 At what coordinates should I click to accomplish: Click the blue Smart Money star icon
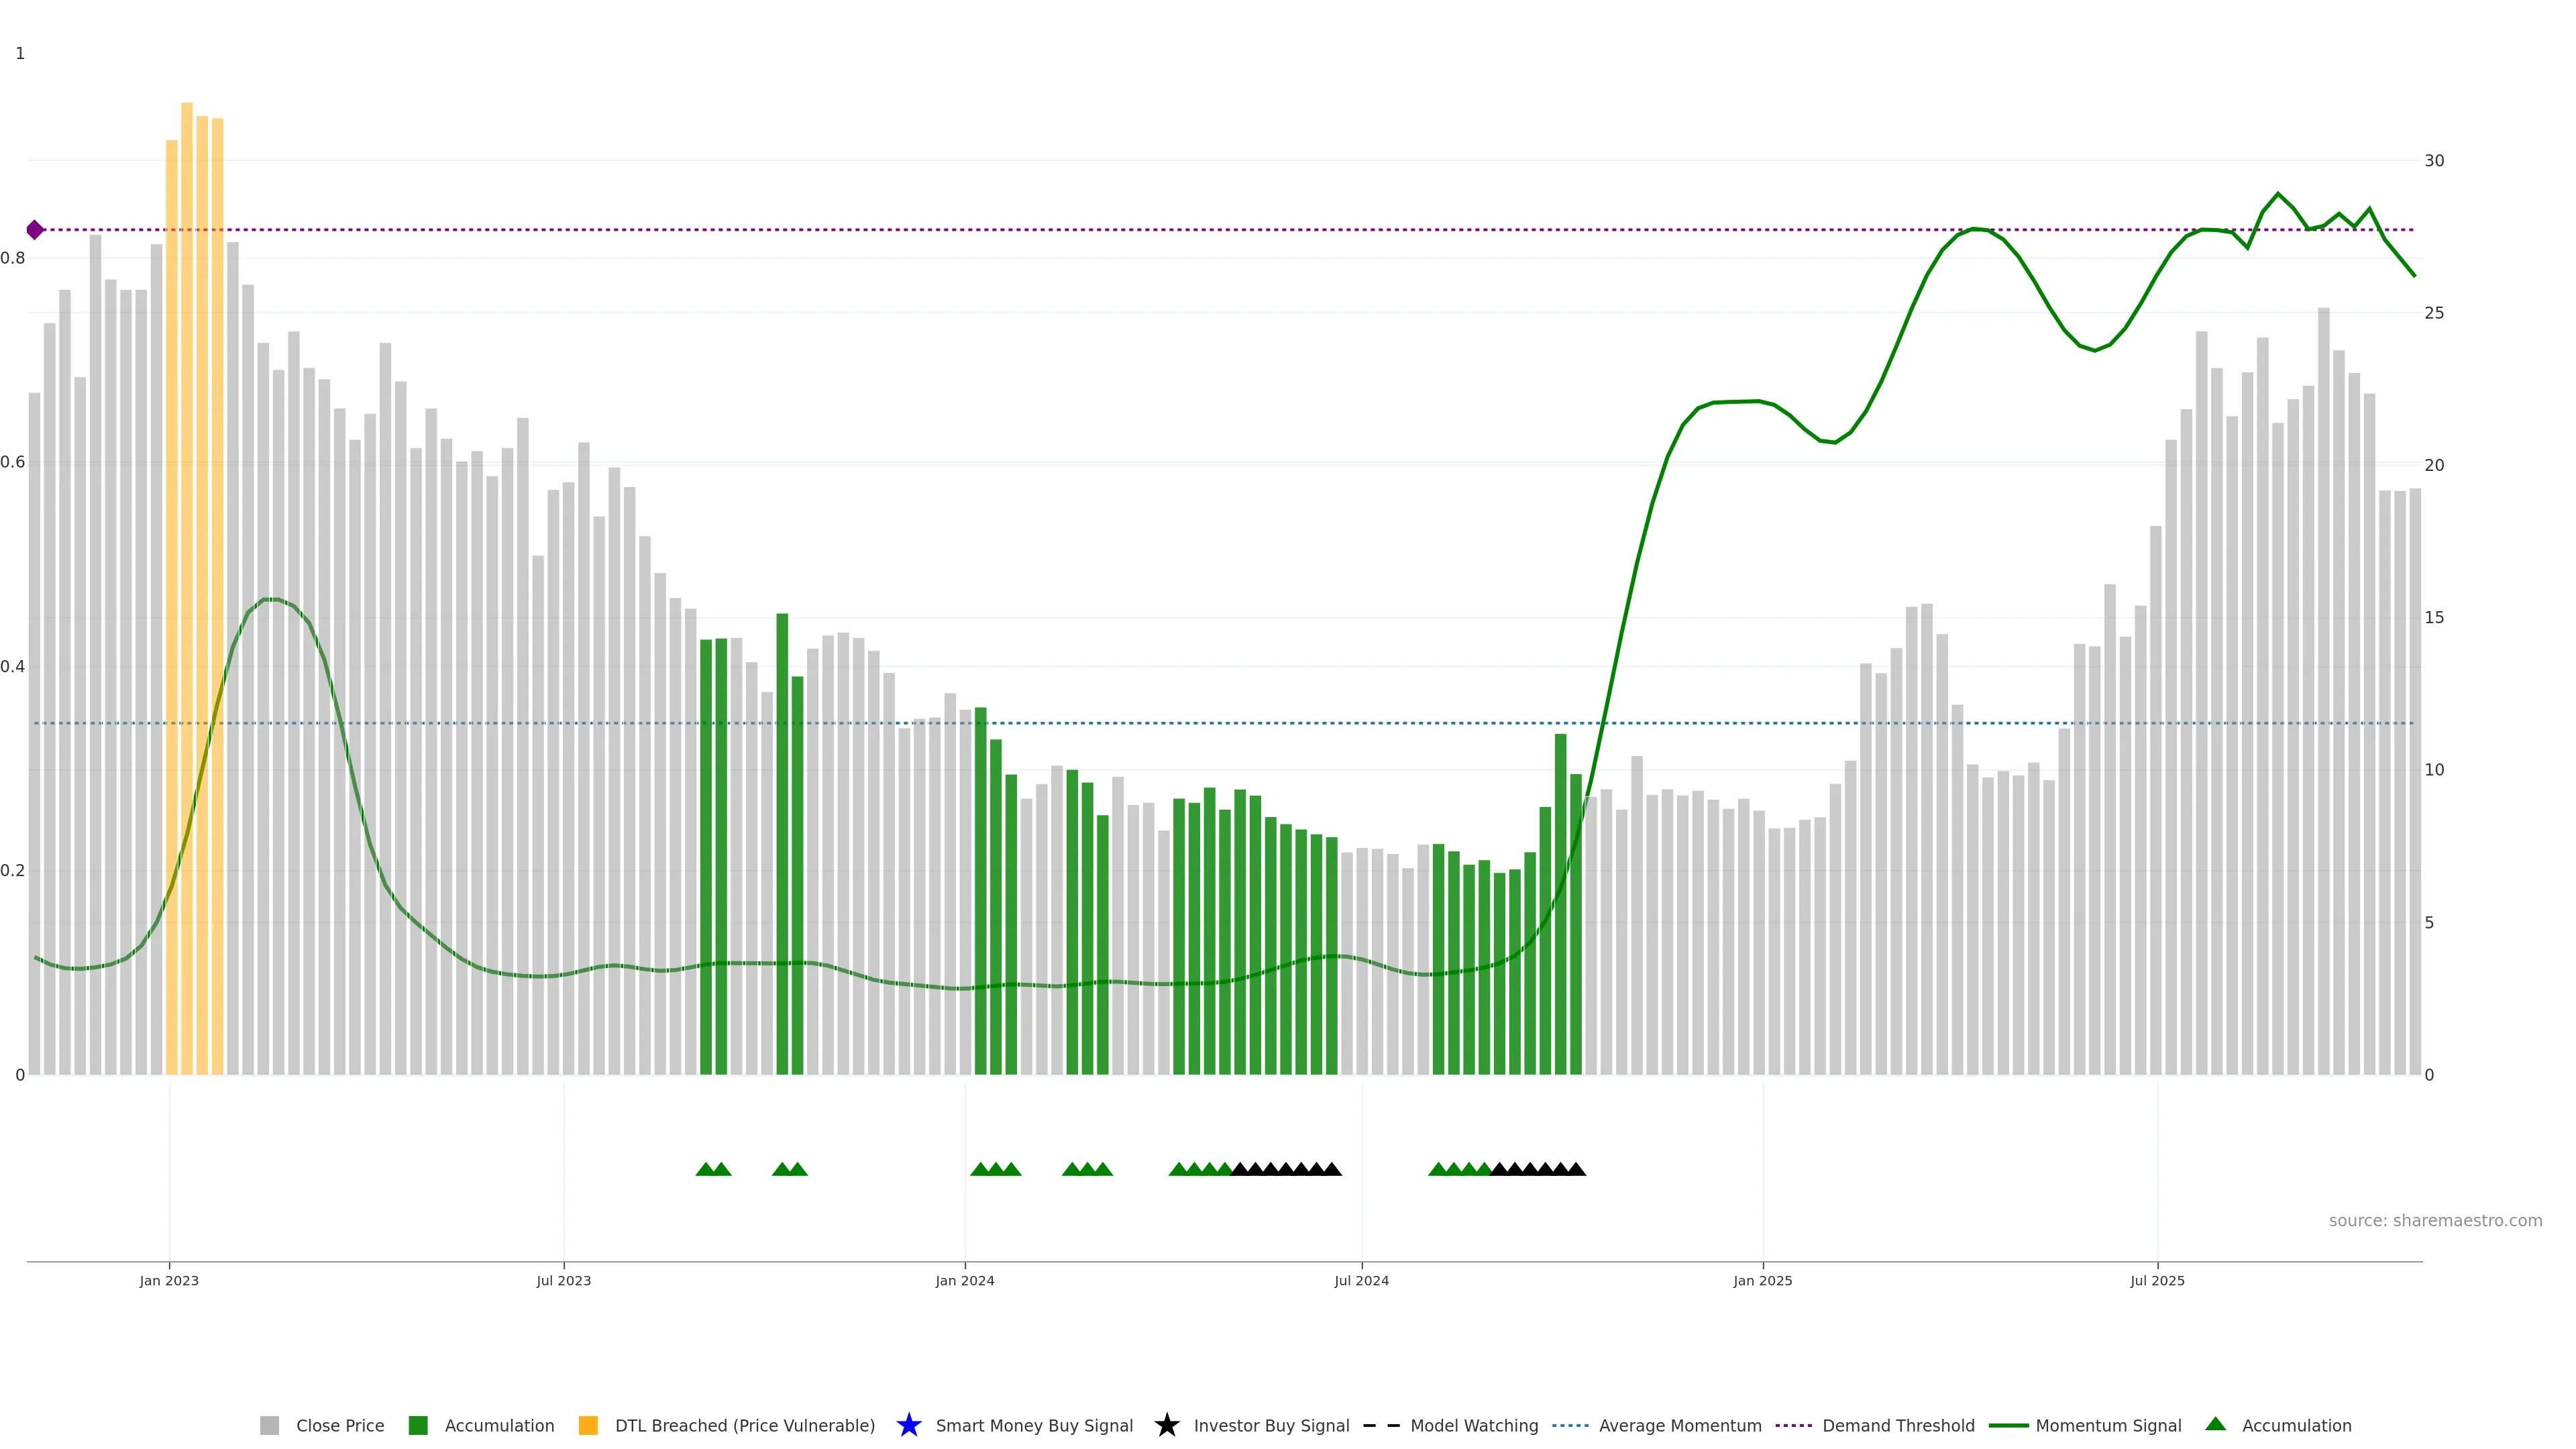[909, 1425]
